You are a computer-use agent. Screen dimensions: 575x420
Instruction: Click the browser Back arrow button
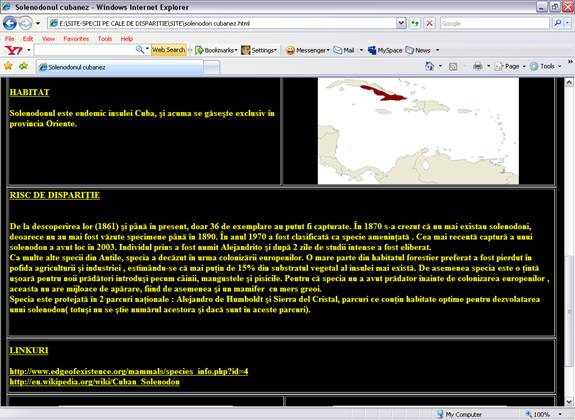coord(10,23)
